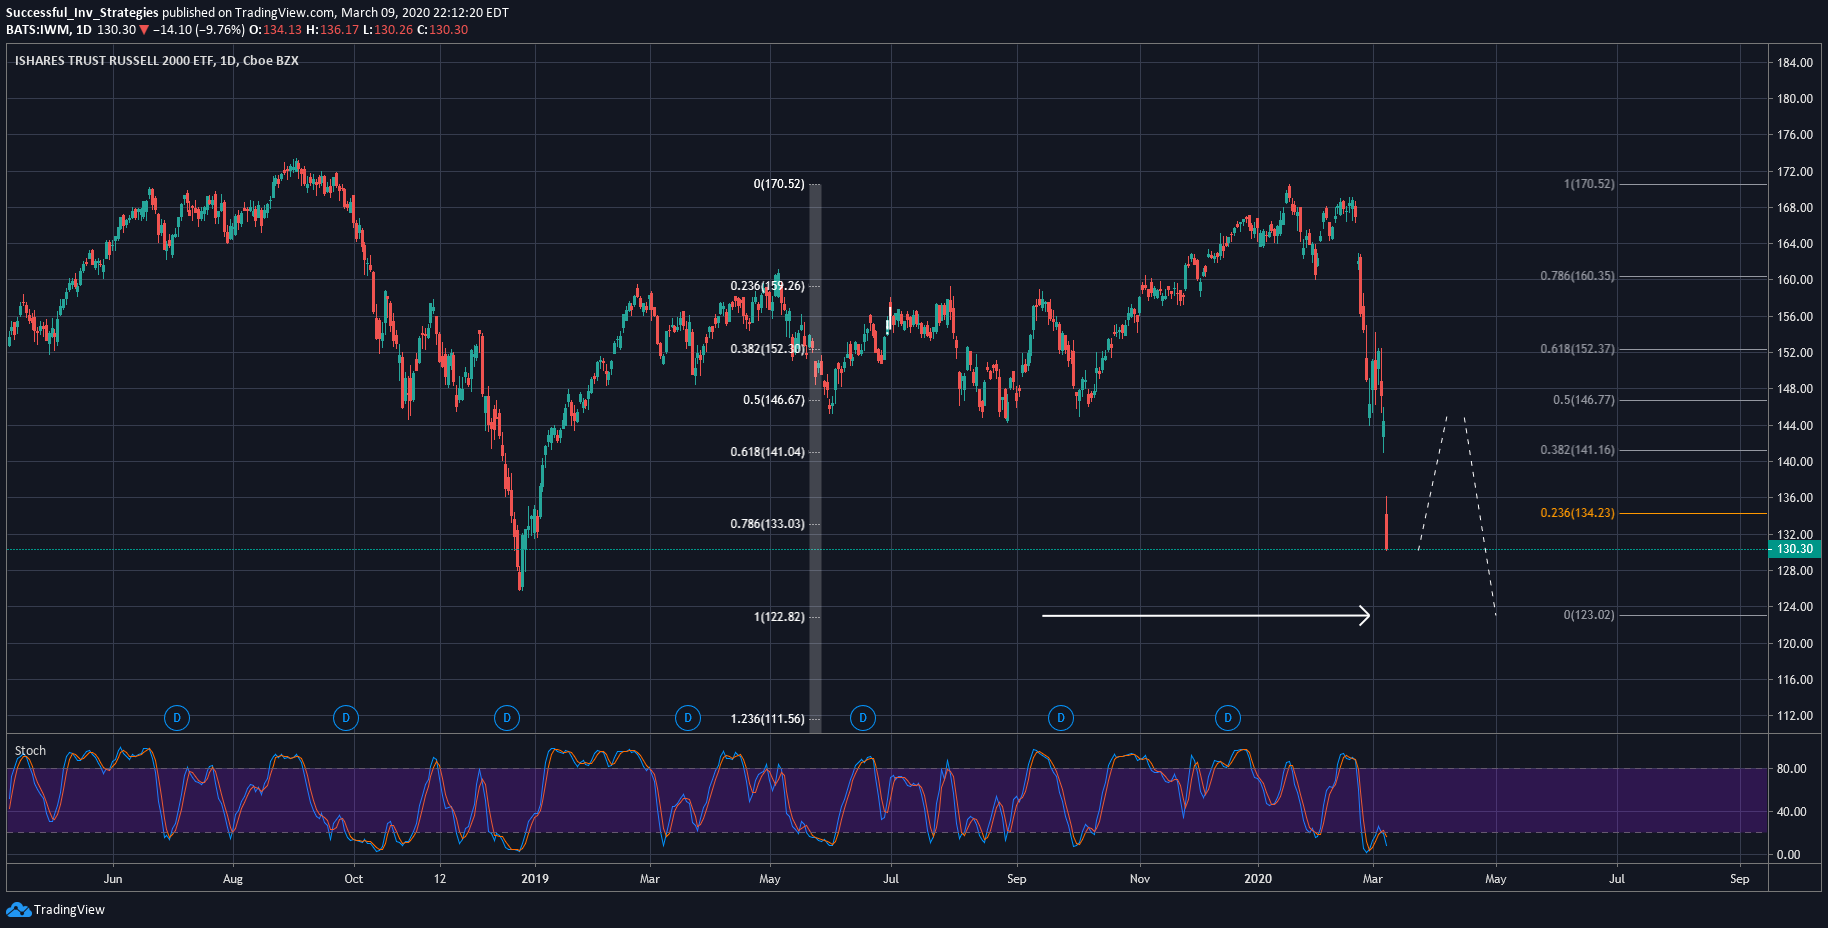This screenshot has width=1828, height=928.
Task: Select the 0.382(152.30) retracement label
Action: pyautogui.click(x=767, y=349)
